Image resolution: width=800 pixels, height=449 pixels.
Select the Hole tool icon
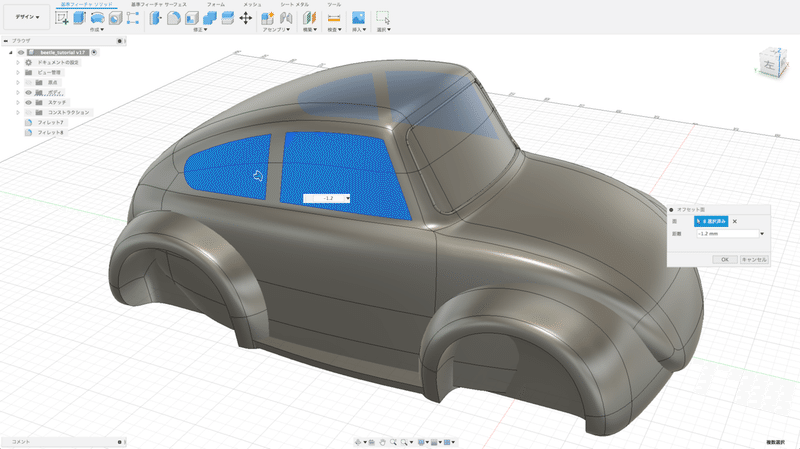116,18
